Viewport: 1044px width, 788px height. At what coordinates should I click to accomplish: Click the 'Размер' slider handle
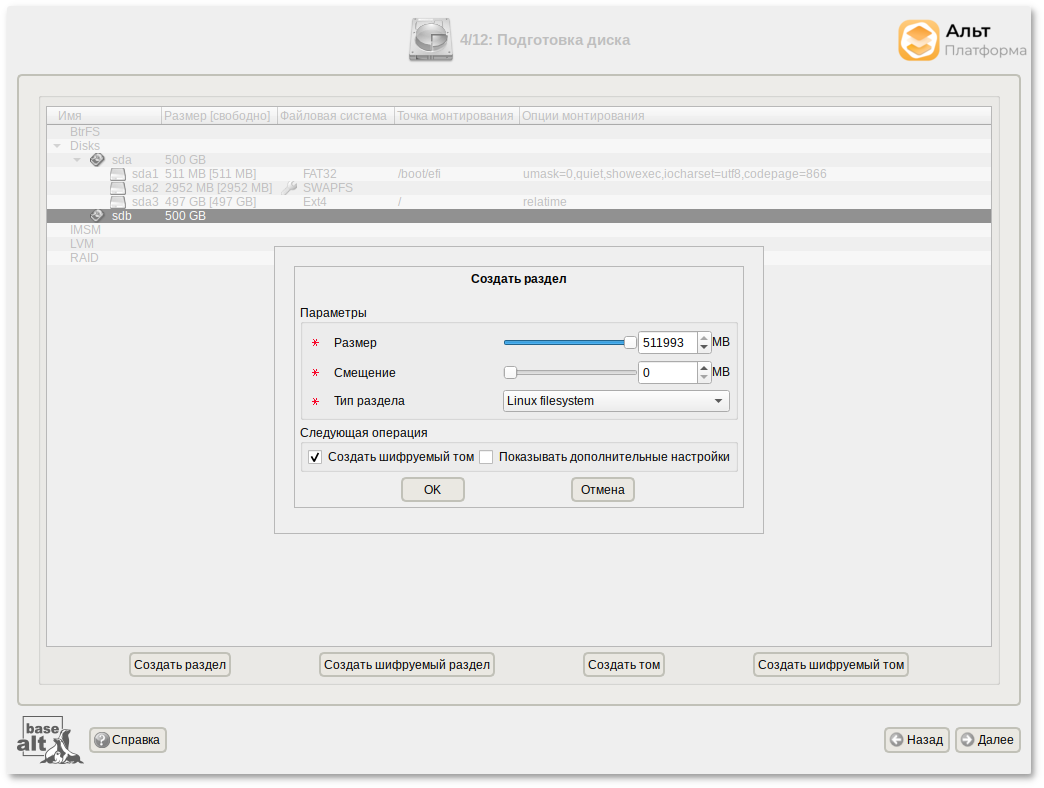(x=630, y=343)
